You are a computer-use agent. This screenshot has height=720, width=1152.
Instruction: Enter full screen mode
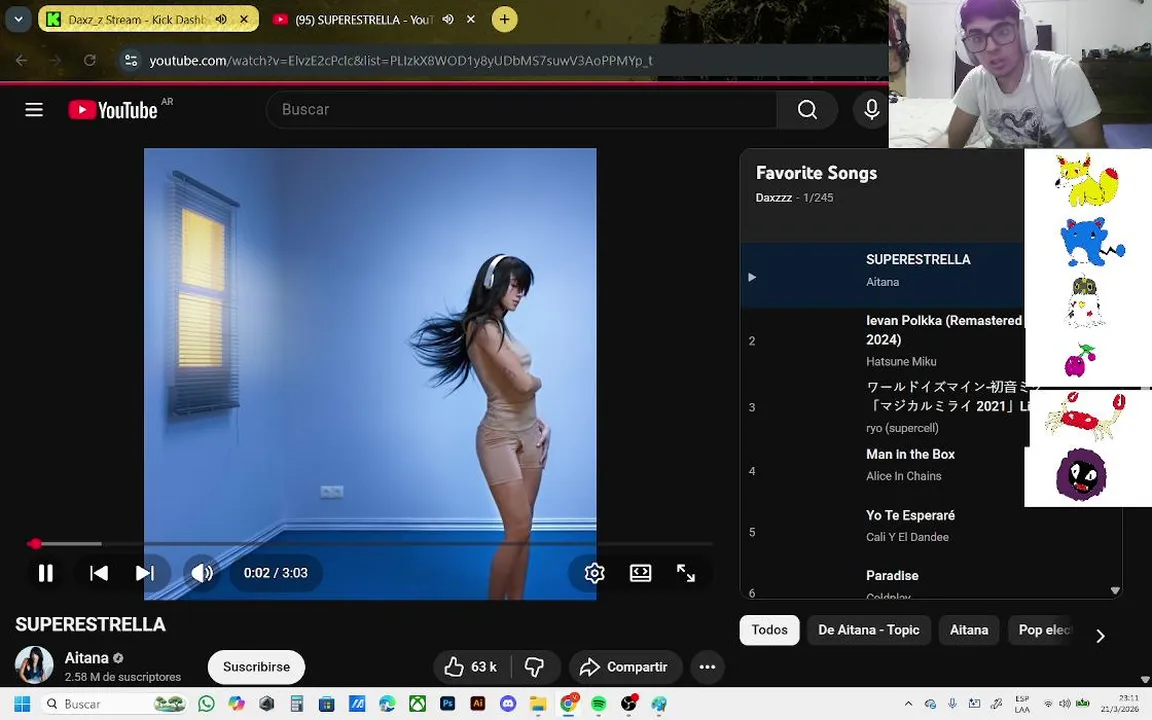(x=685, y=573)
